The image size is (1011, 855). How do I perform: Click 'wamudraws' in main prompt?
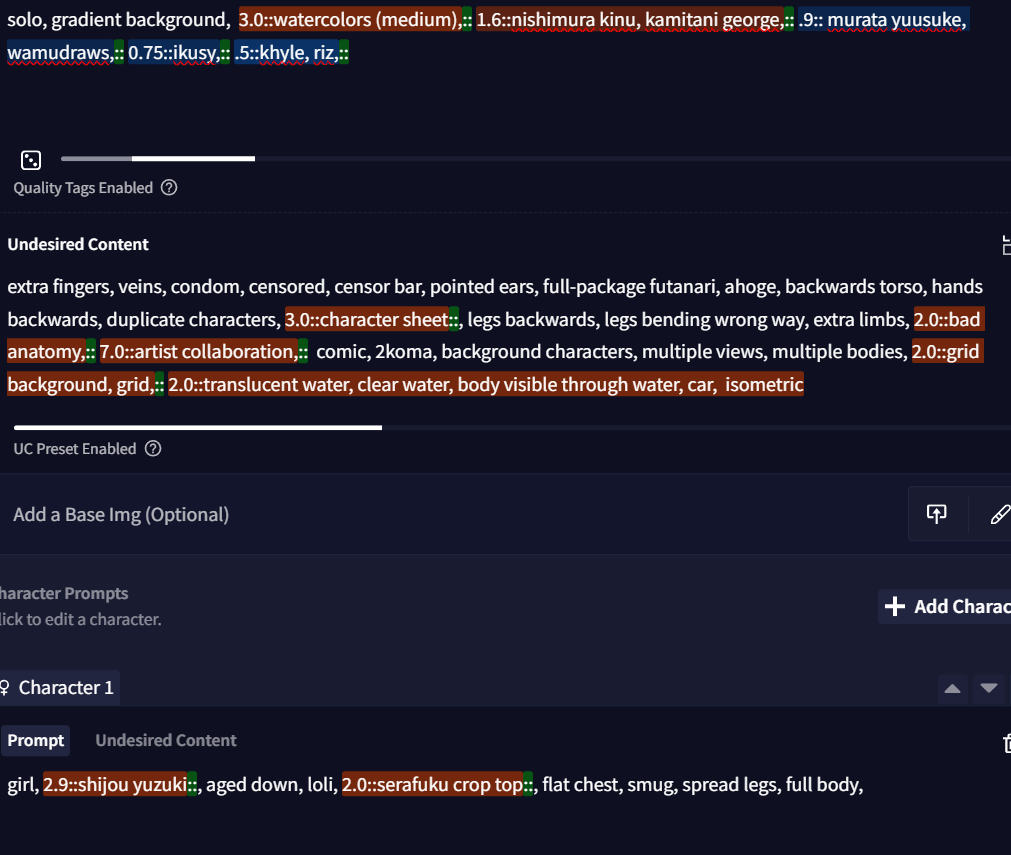58,53
